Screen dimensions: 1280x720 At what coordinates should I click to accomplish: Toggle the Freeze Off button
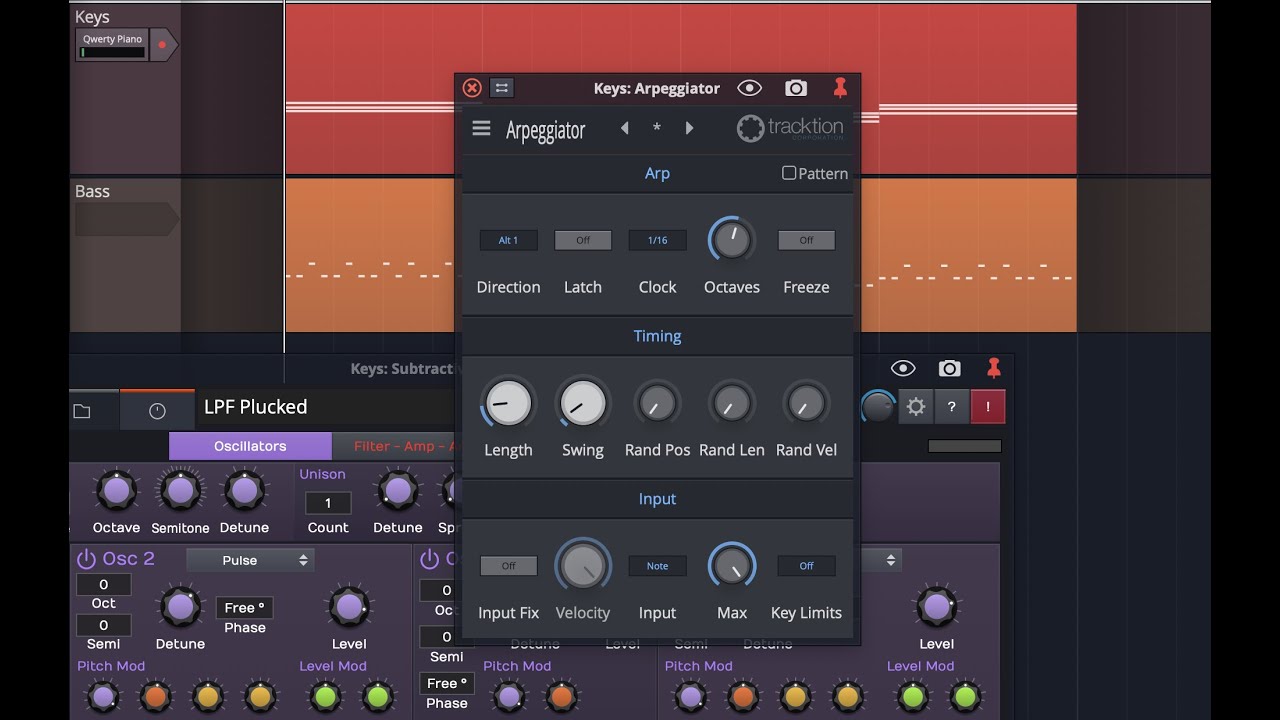(x=806, y=240)
